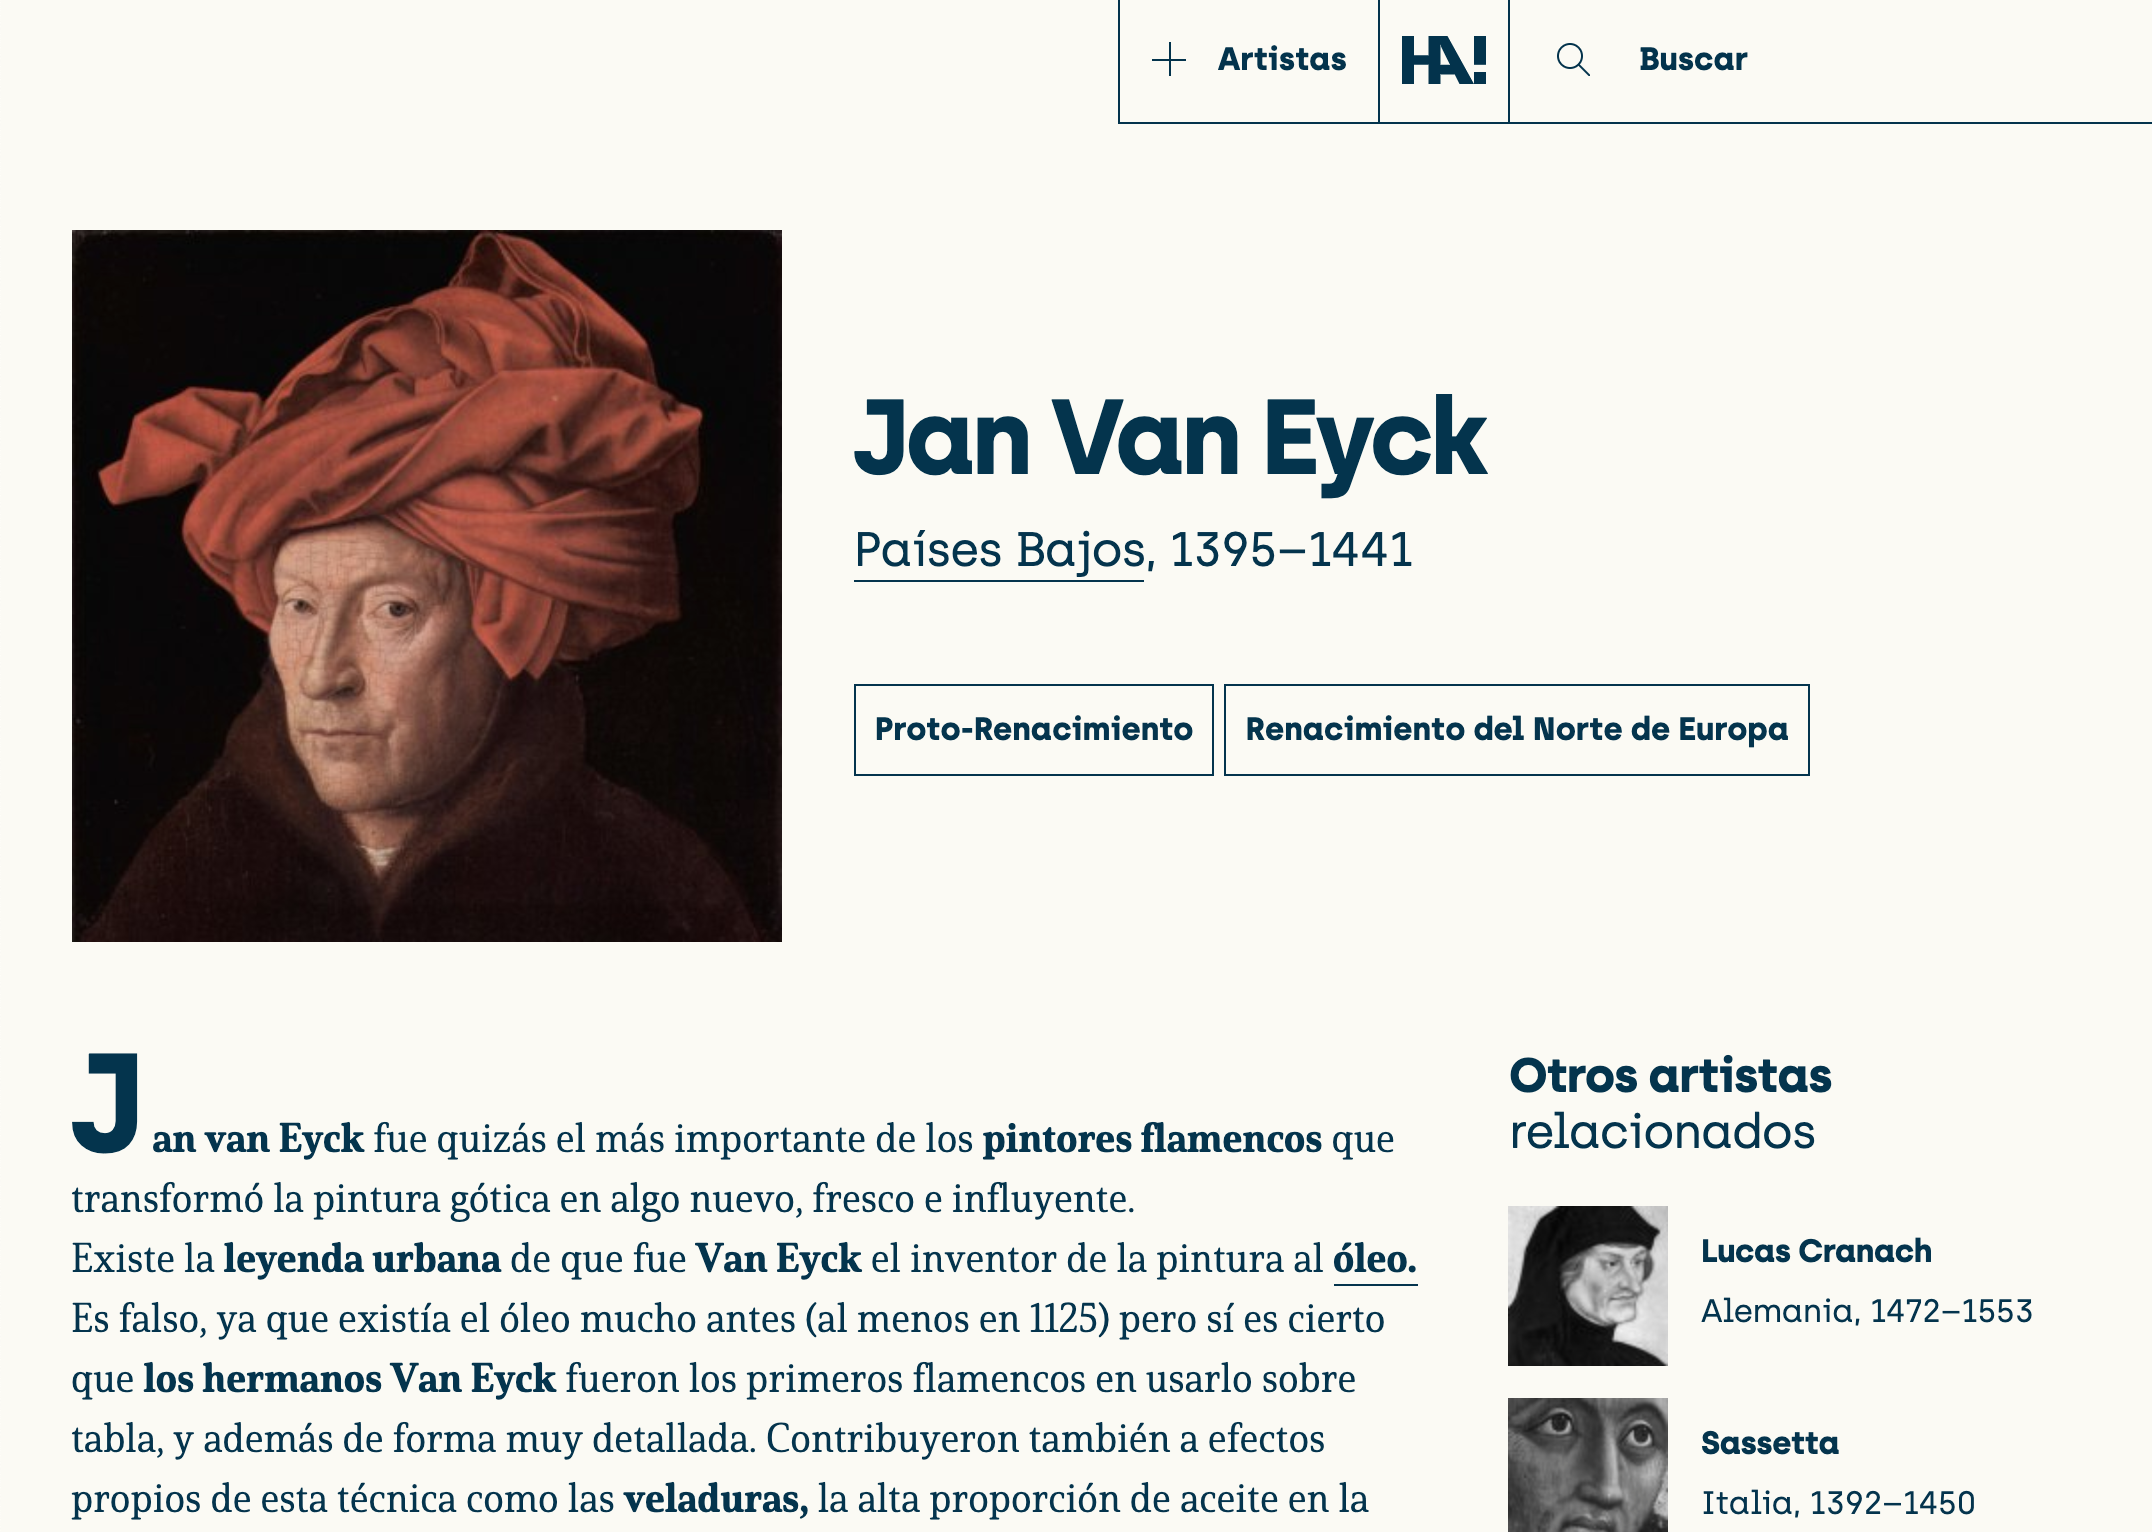Click the plus icon beside Artistas
Screen dimensions: 2152x1532
pos(1168,60)
